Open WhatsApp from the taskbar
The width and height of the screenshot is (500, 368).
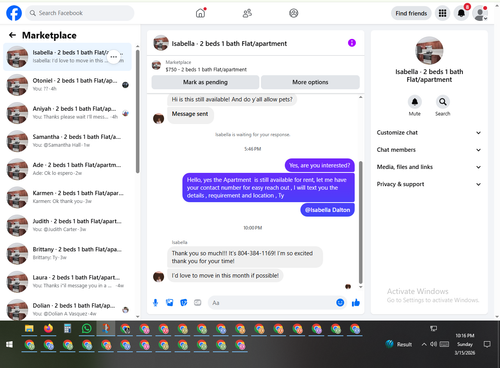87,329
